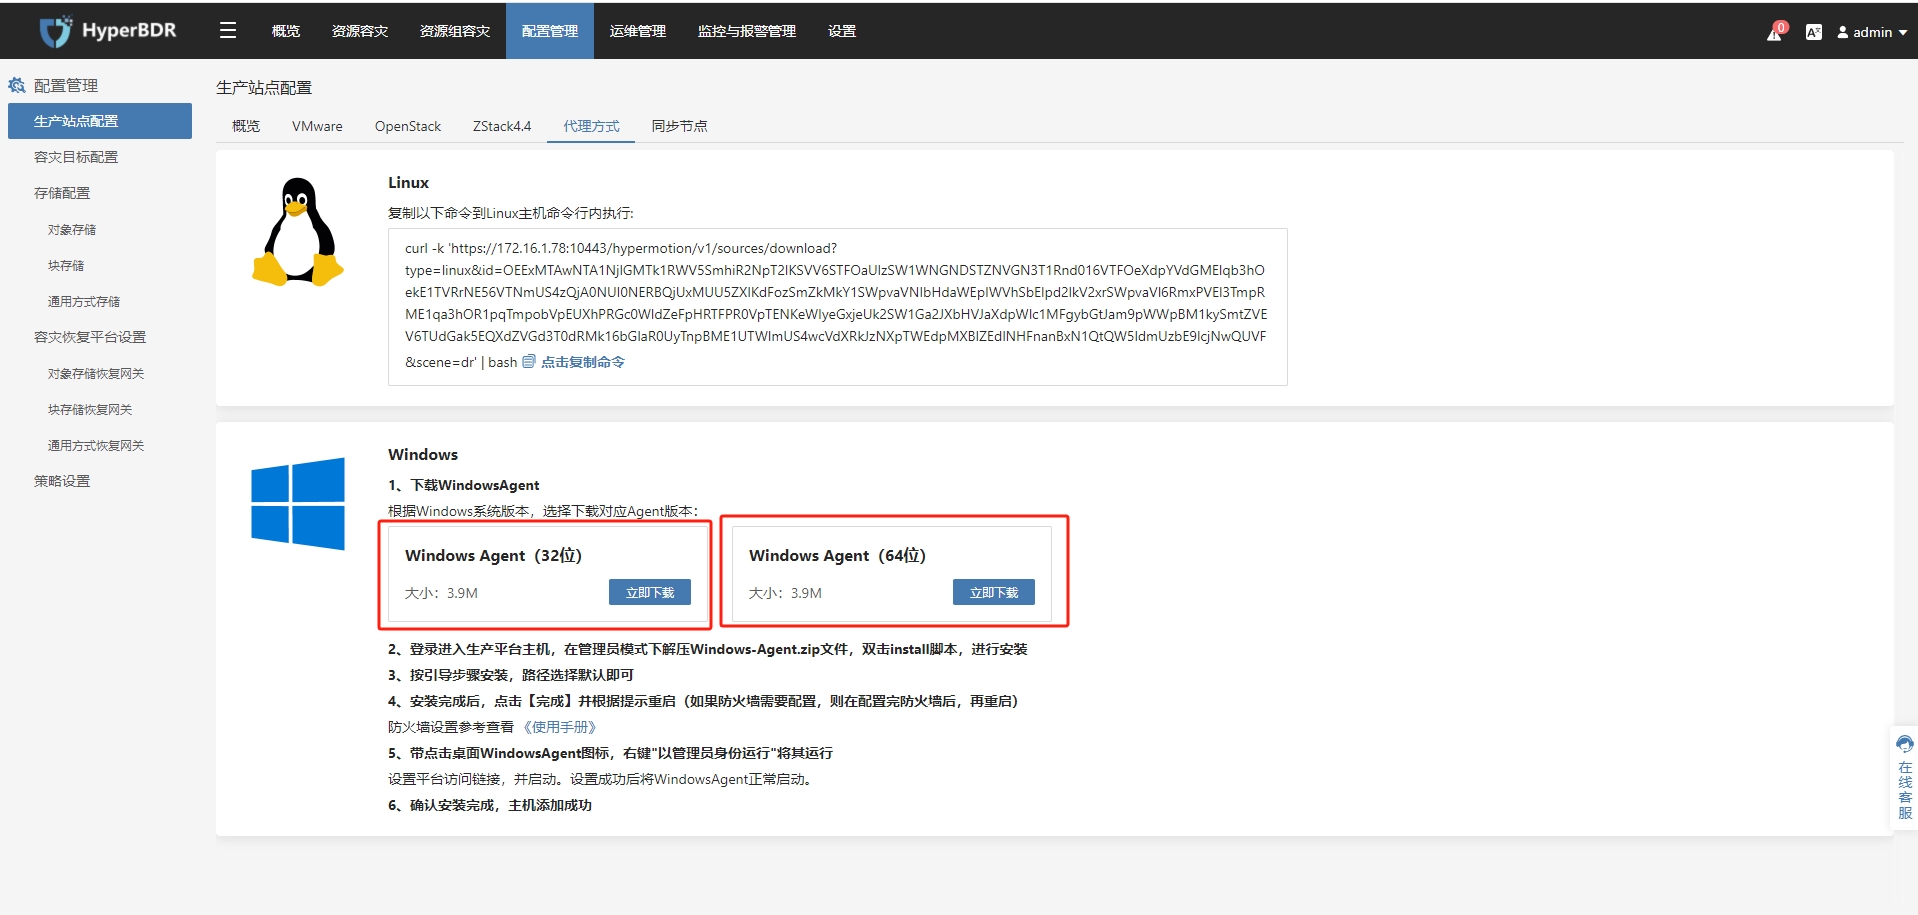Viewport: 1918px width, 915px height.
Task: Click the 1、下载WindowsAgent step text
Action: click(x=464, y=485)
